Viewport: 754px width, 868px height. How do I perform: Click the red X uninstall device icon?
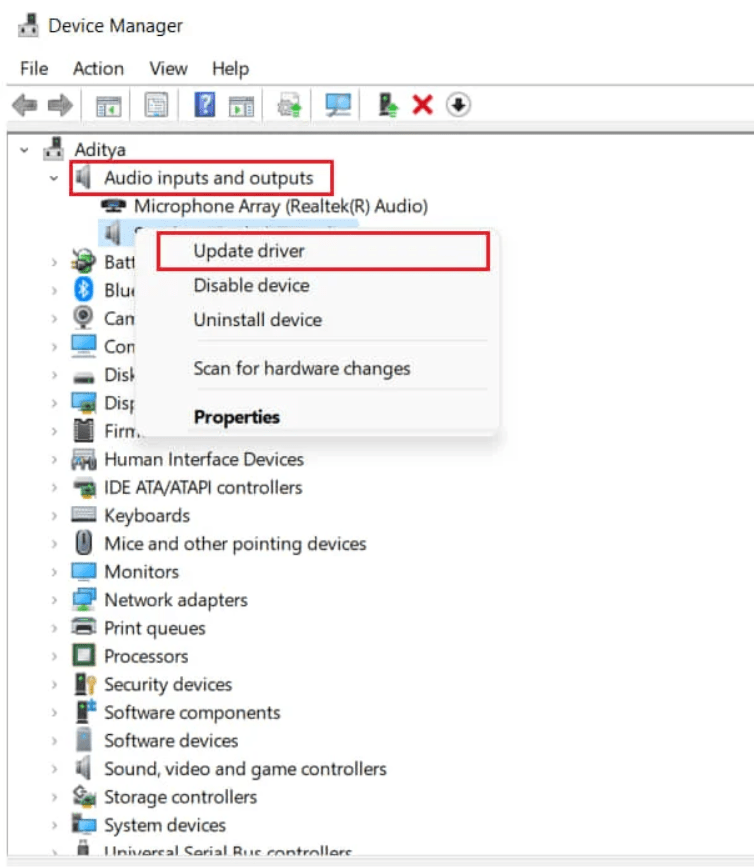pos(422,105)
